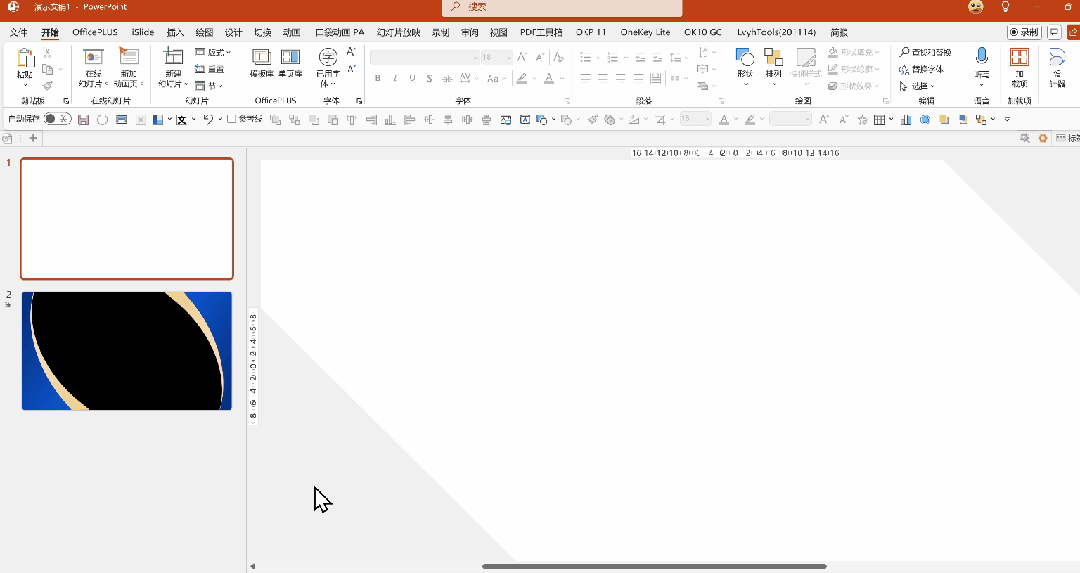Click the Insert Table icon in quick toolbar

(x=880, y=120)
